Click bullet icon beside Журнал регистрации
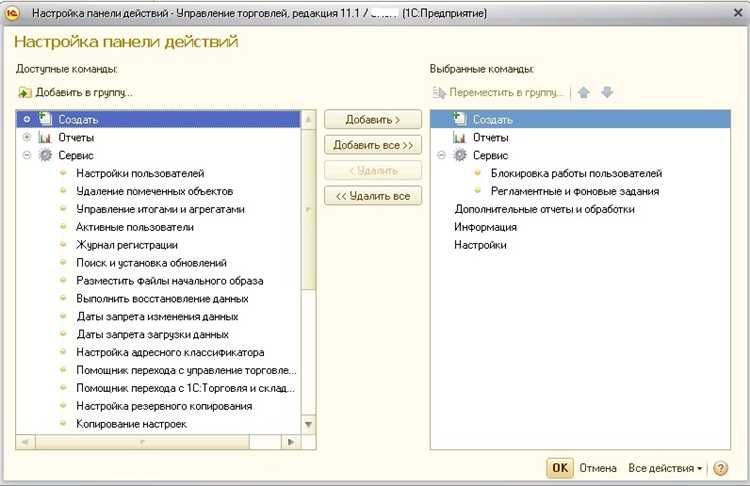This screenshot has width=750, height=486. tap(63, 244)
